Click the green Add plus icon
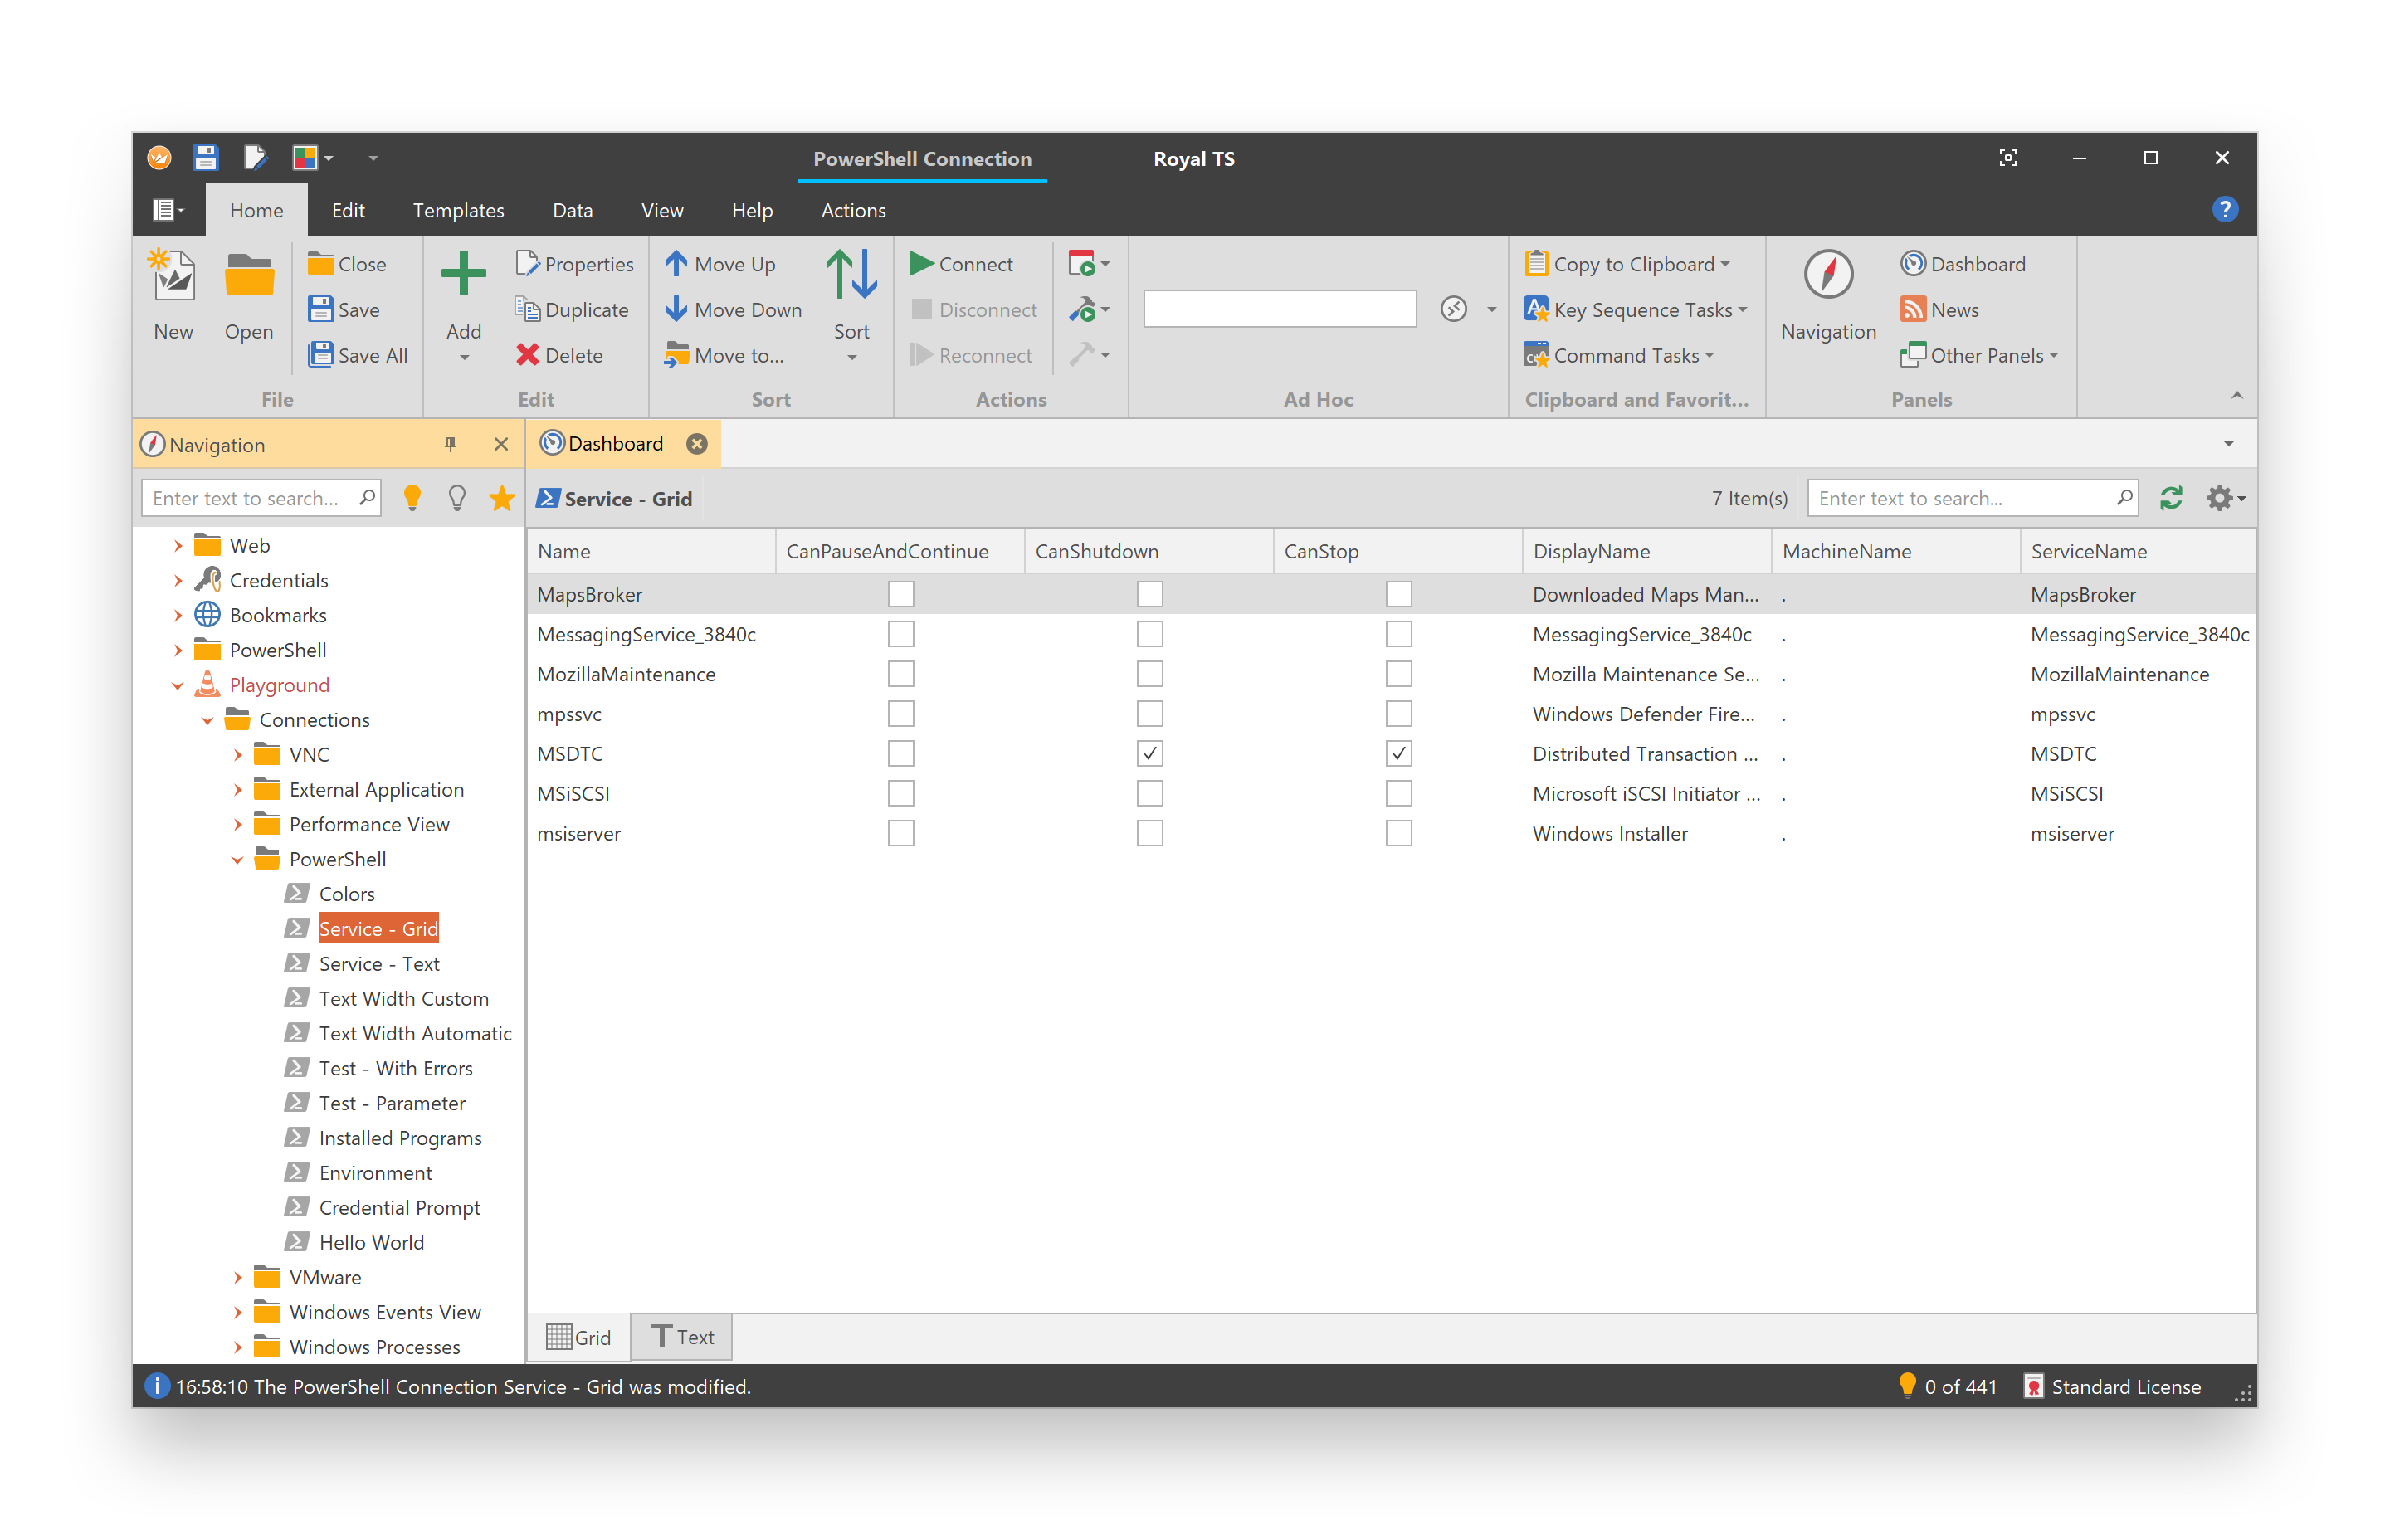 click(463, 274)
